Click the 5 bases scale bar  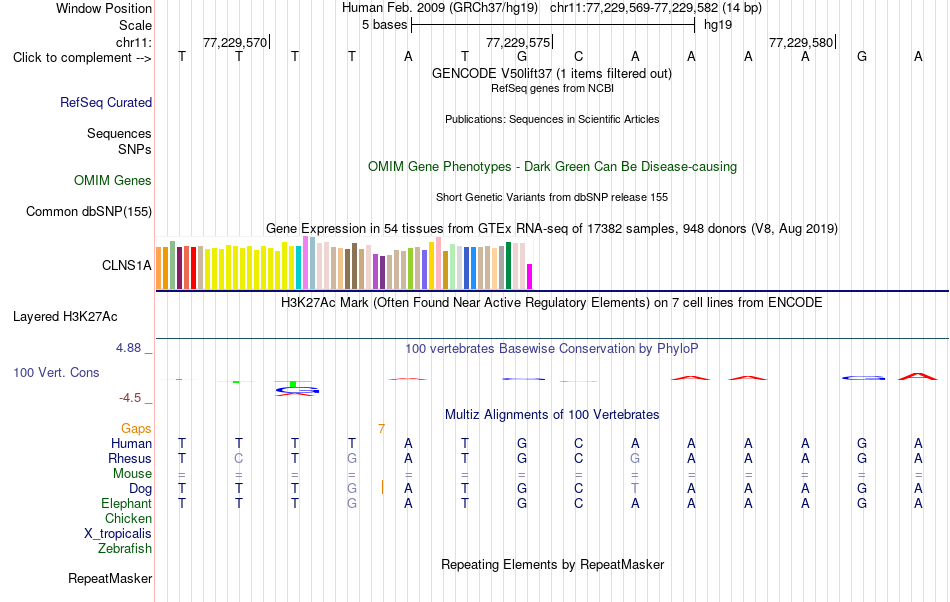click(x=553, y=25)
